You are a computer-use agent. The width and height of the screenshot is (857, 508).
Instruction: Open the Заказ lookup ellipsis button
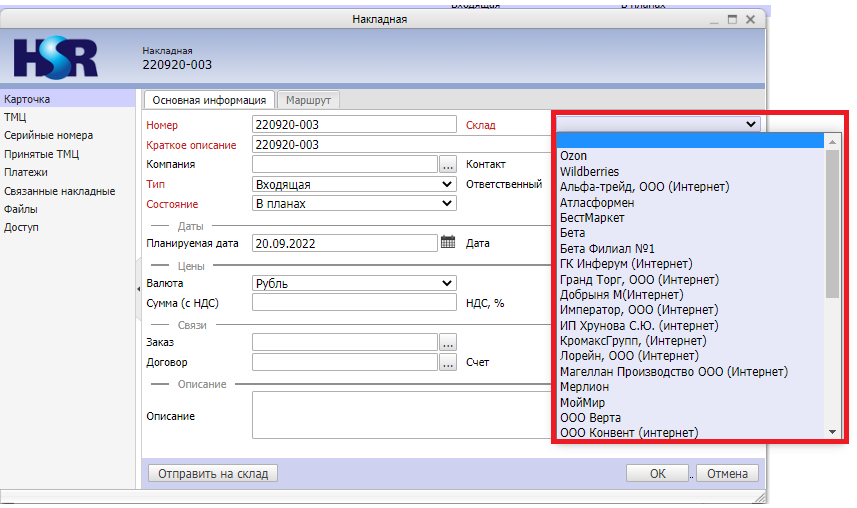[448, 342]
